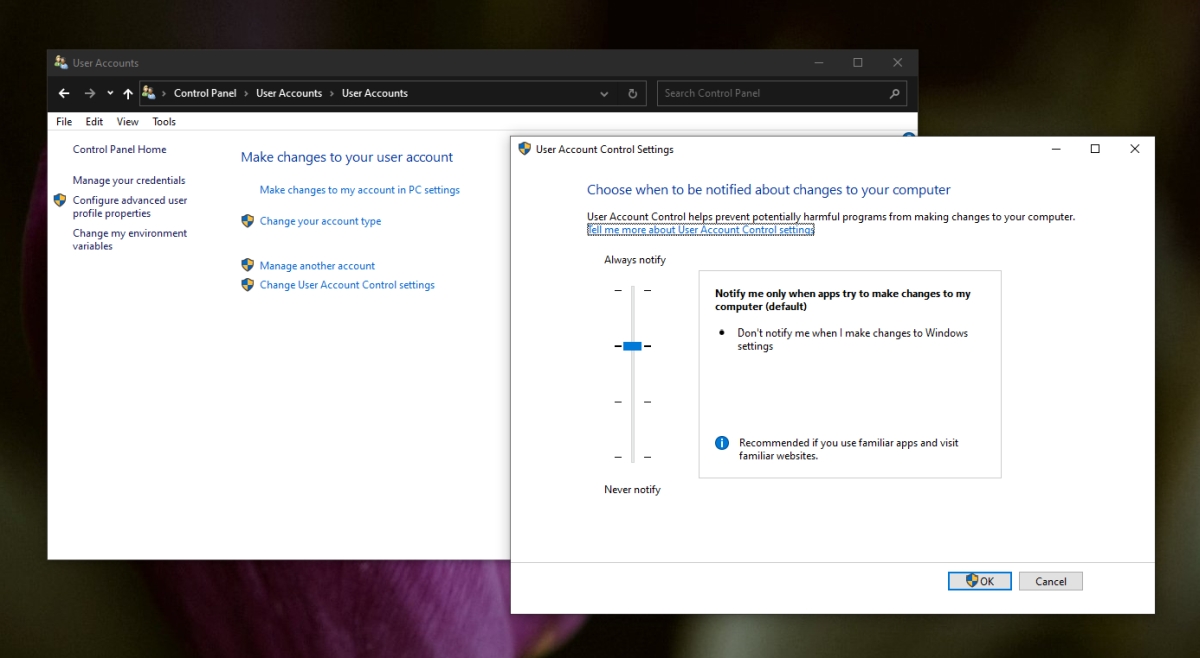This screenshot has width=1200, height=658.
Task: Click breadcrumb chevron before the last User Accounts
Action: pyautogui.click(x=332, y=93)
